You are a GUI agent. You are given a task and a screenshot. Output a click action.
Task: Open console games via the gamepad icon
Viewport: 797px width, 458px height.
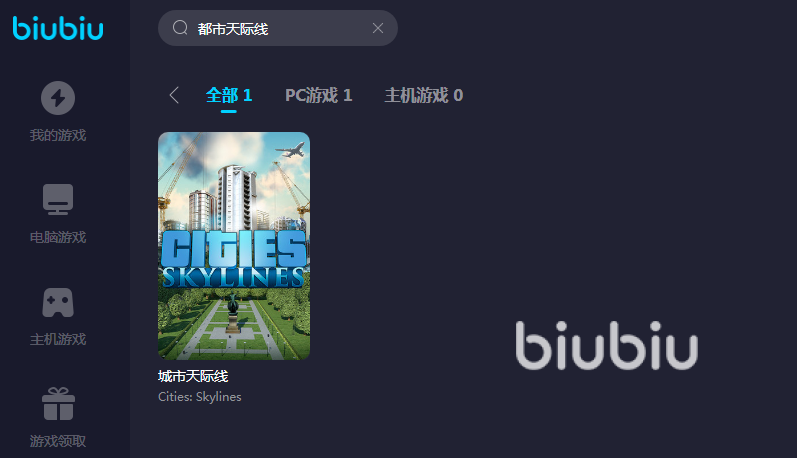click(58, 302)
